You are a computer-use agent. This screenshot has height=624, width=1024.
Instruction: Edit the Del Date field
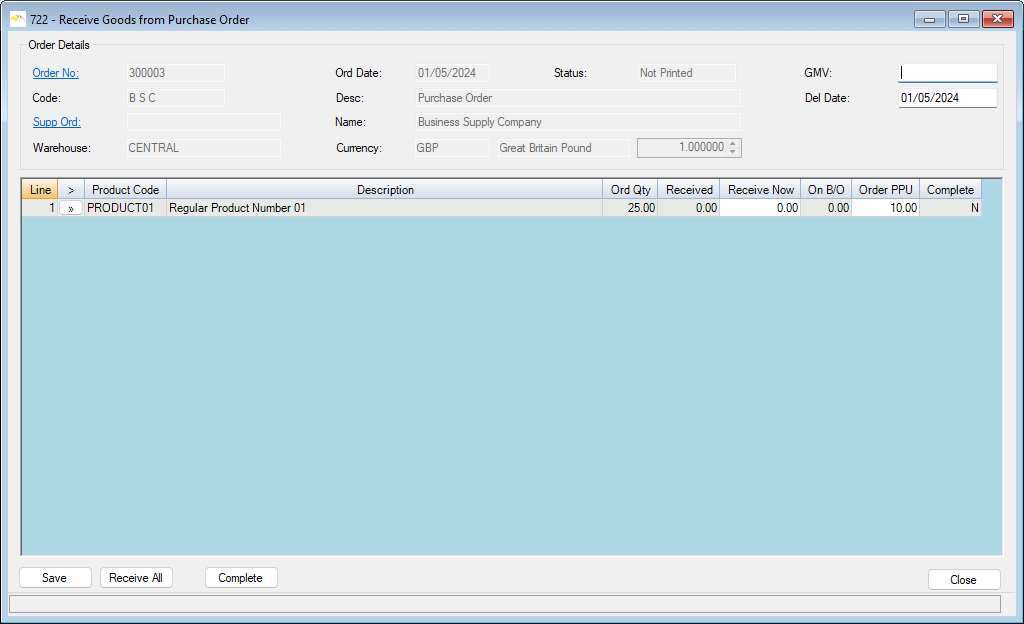947,98
